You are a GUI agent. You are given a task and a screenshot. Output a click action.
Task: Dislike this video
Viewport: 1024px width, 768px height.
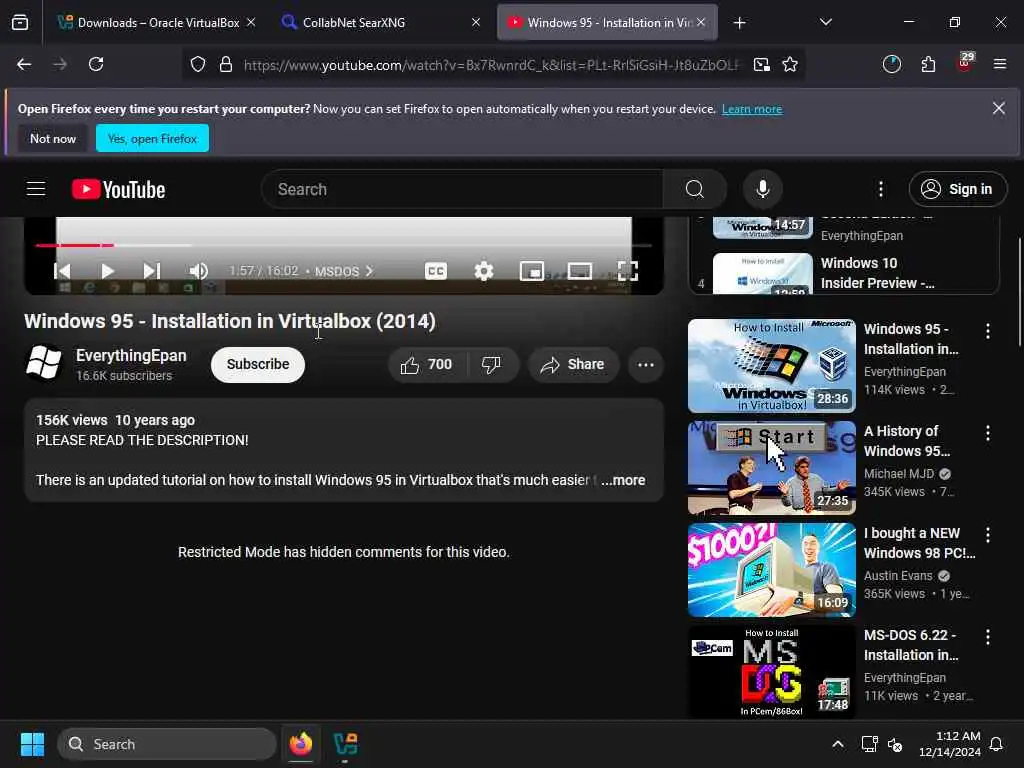pyautogui.click(x=492, y=364)
